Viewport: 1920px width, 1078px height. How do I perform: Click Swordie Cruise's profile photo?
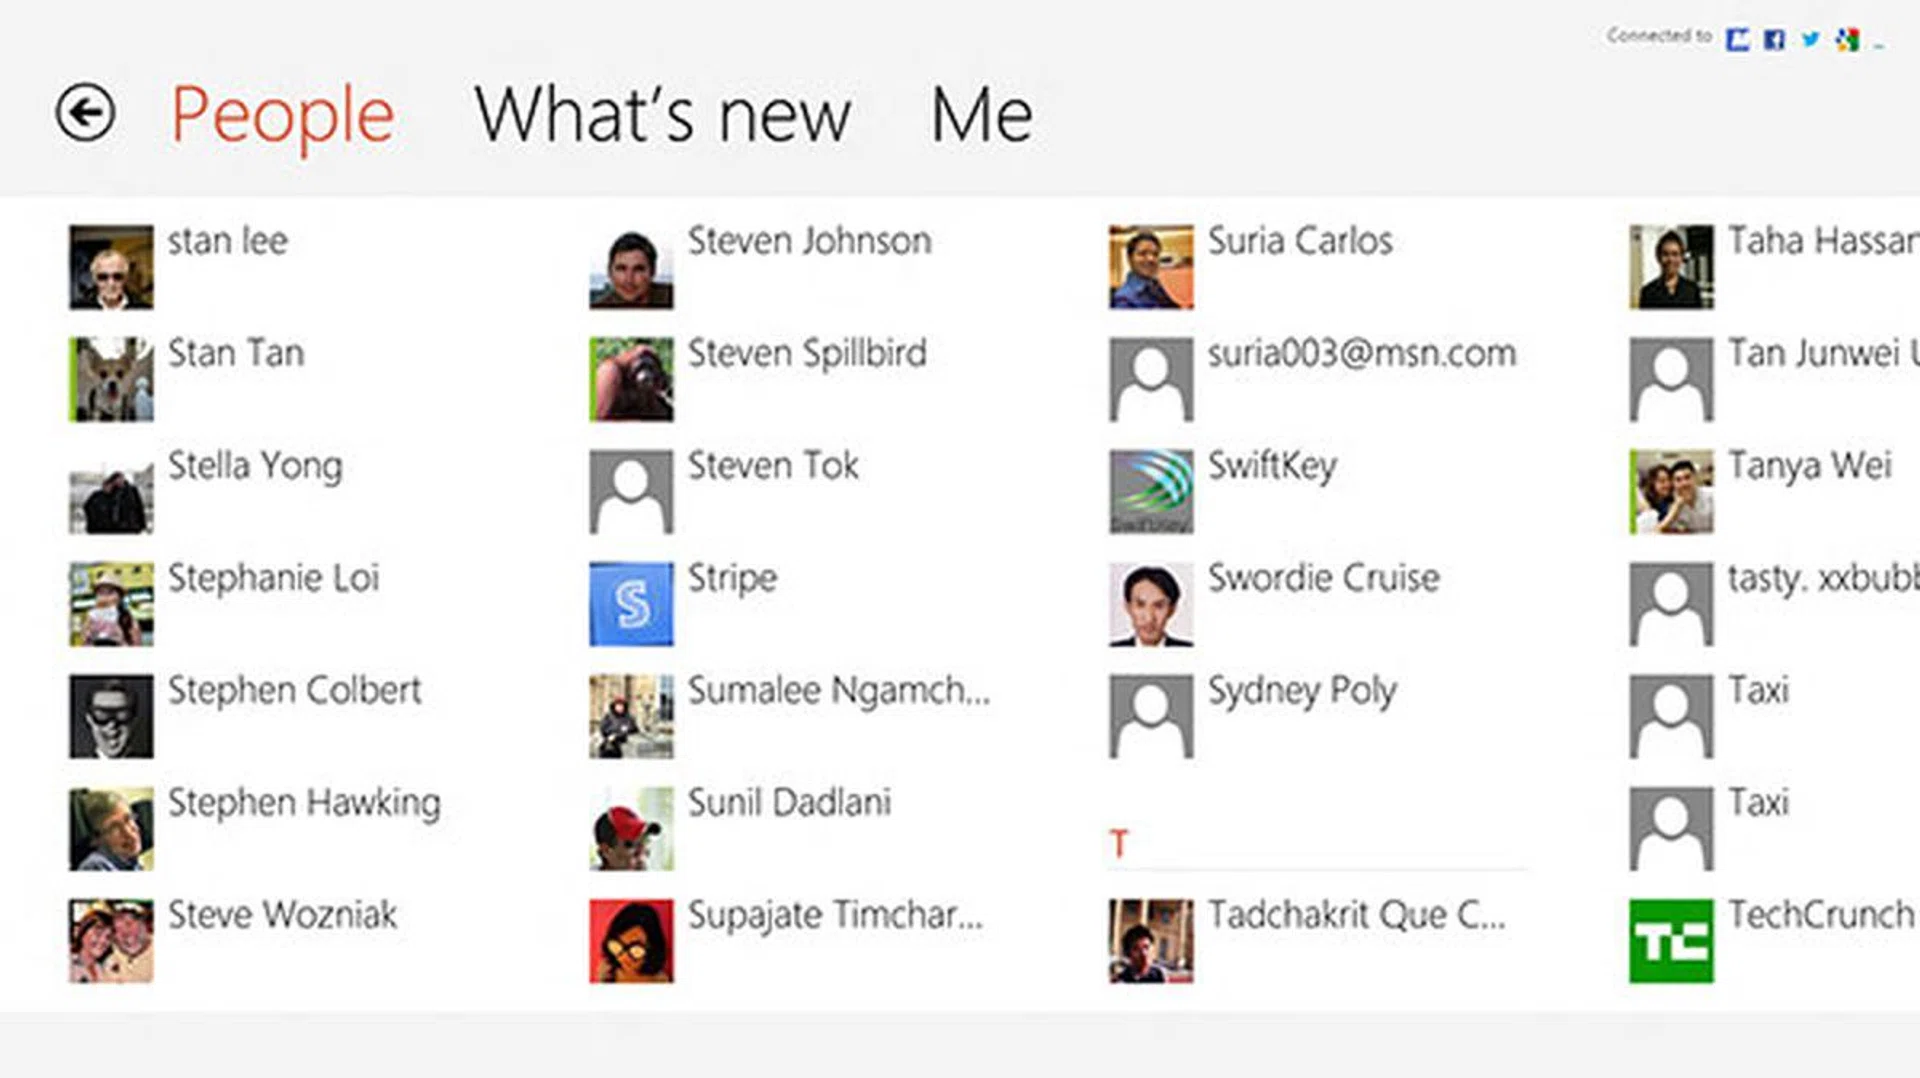[1151, 604]
